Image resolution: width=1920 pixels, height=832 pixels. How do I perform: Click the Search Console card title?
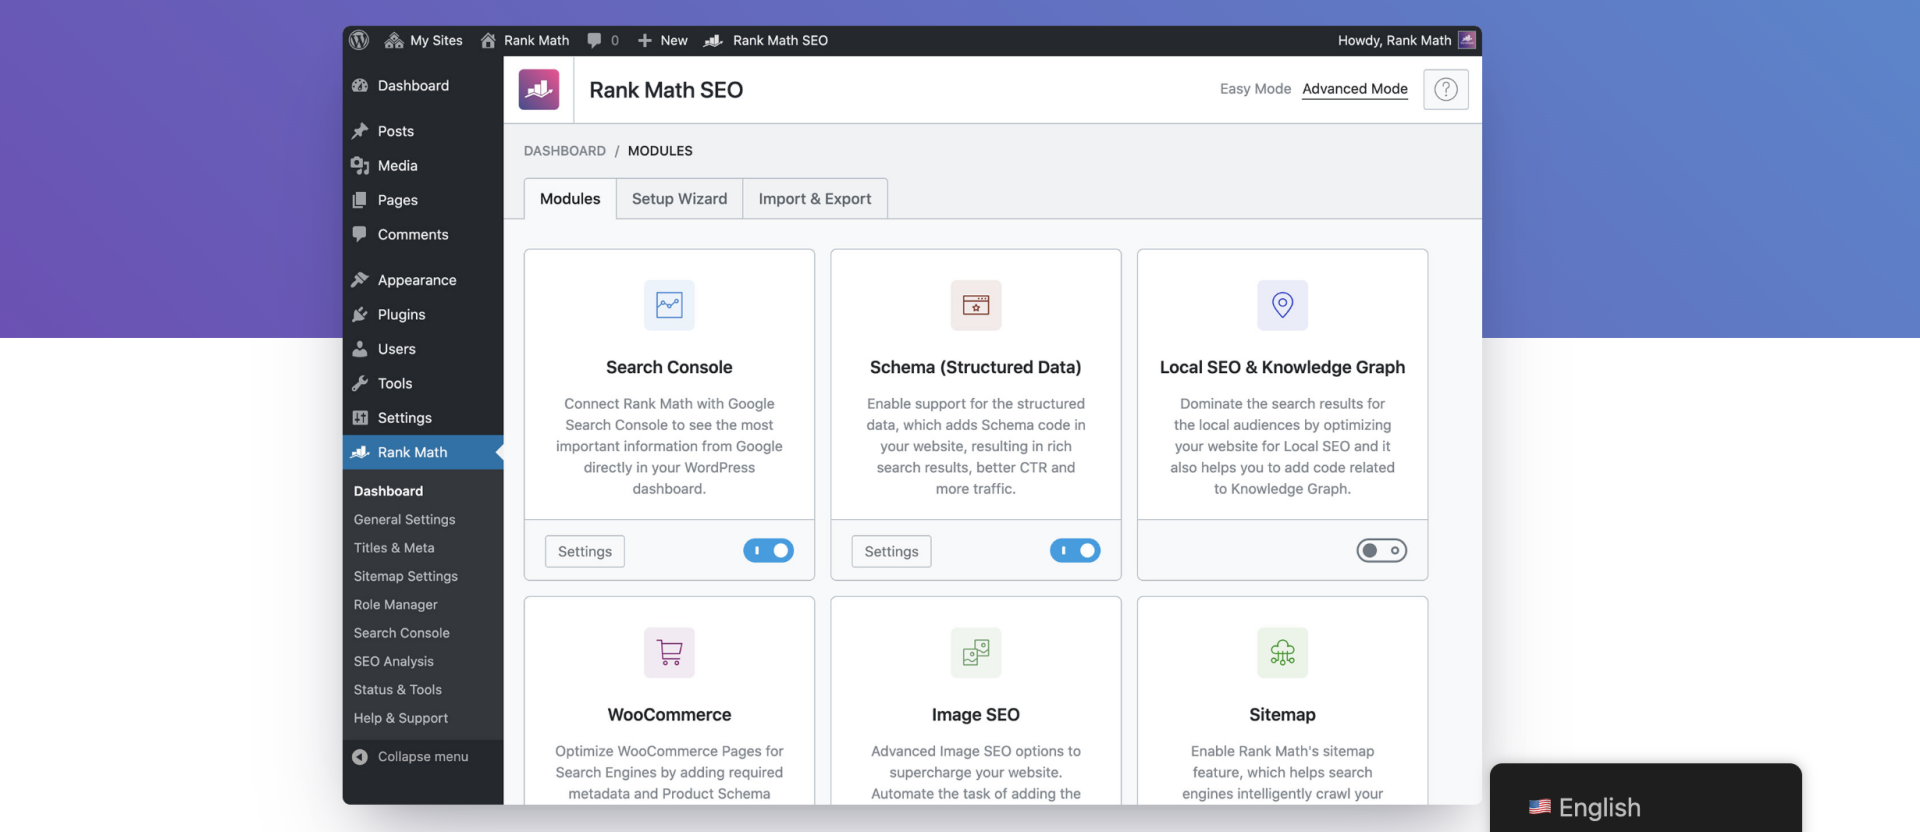(669, 367)
